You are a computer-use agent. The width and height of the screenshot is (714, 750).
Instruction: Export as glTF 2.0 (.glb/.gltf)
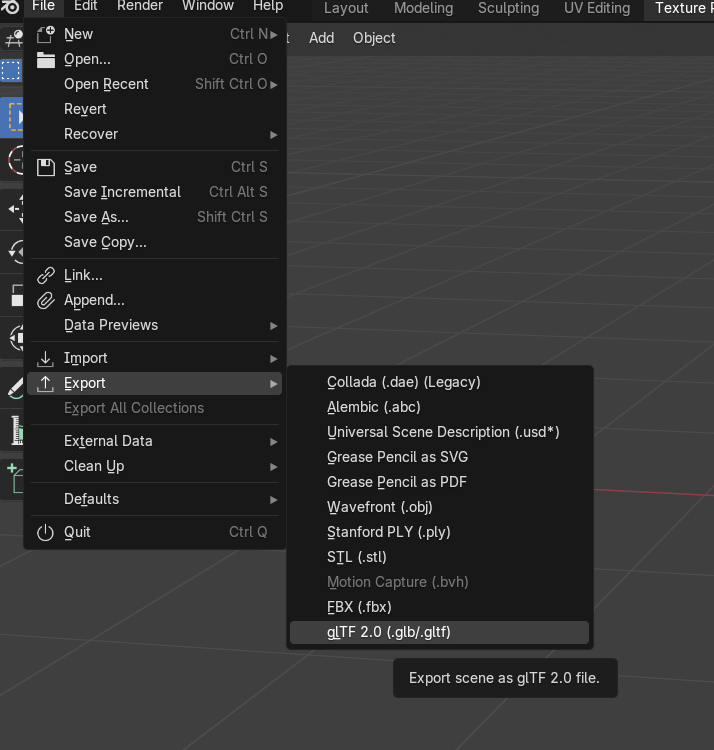(x=439, y=632)
